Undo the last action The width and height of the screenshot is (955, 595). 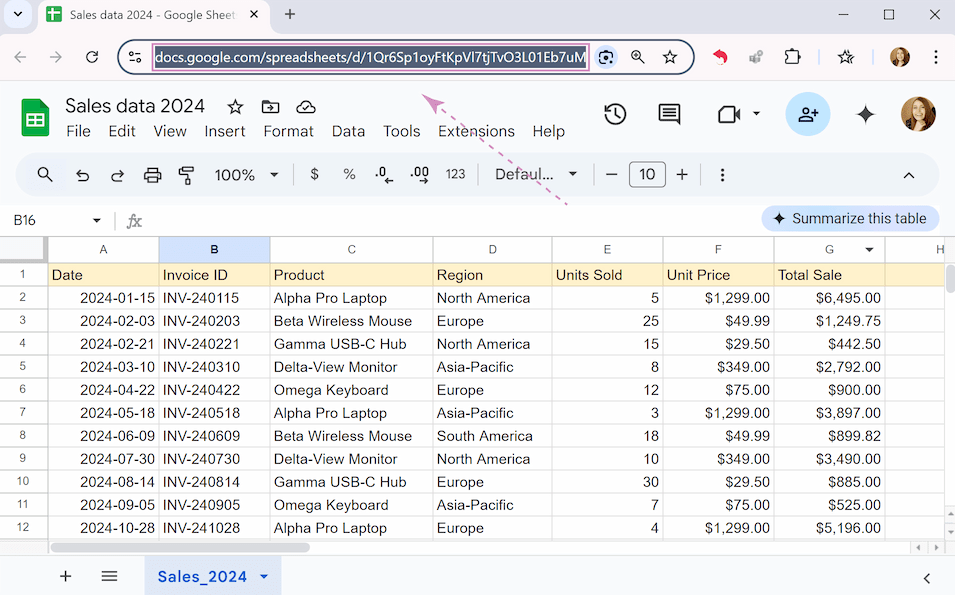pos(82,175)
